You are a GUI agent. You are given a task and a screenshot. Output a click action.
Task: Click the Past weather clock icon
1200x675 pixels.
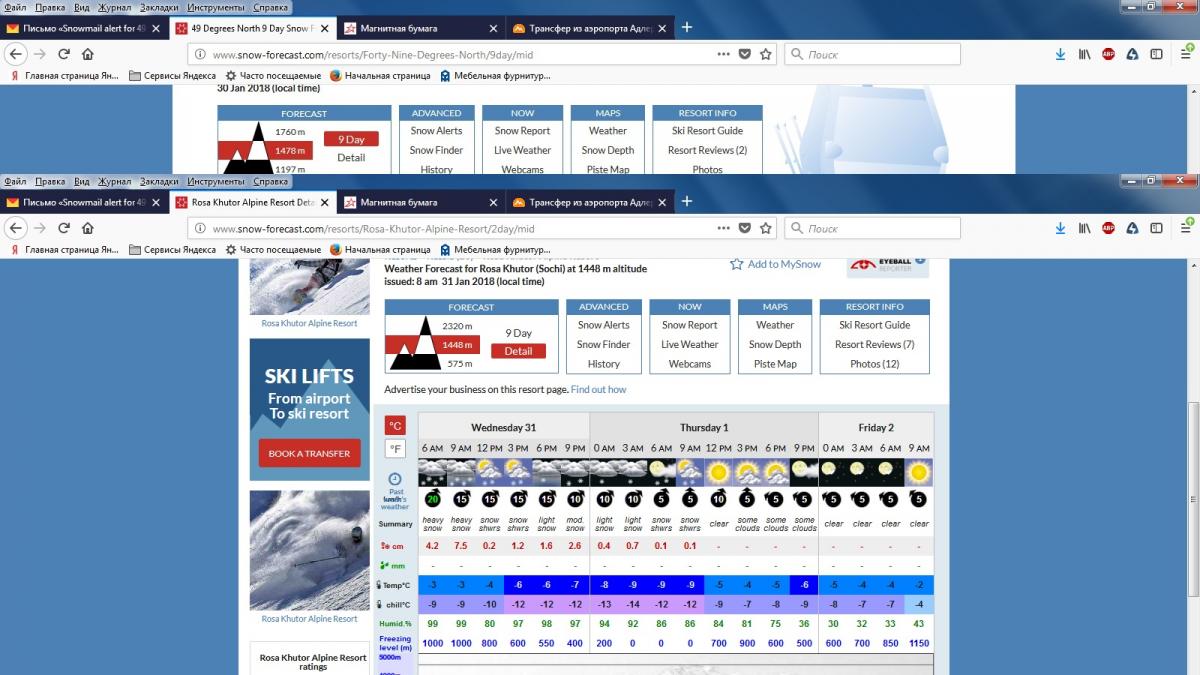tap(395, 479)
